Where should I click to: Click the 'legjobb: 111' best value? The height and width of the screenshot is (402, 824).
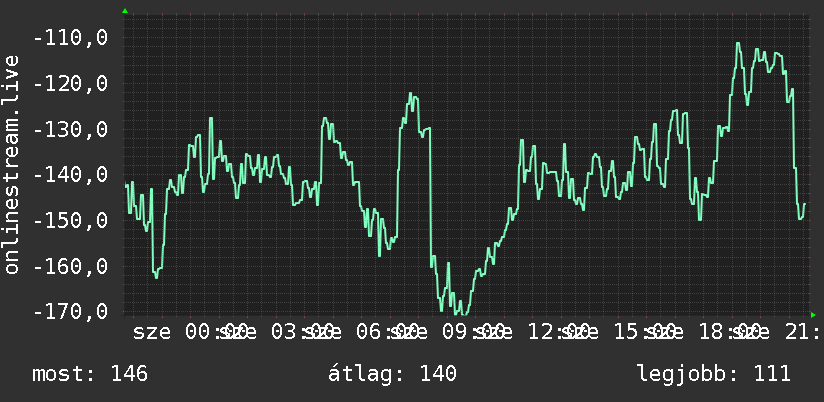(x=714, y=374)
